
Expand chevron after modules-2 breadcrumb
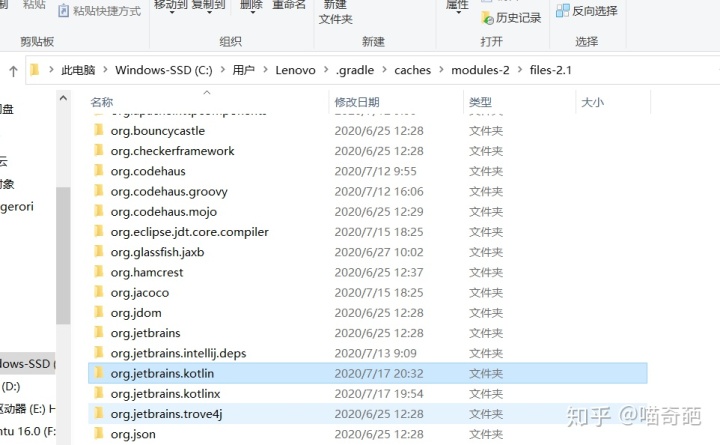tap(520, 70)
